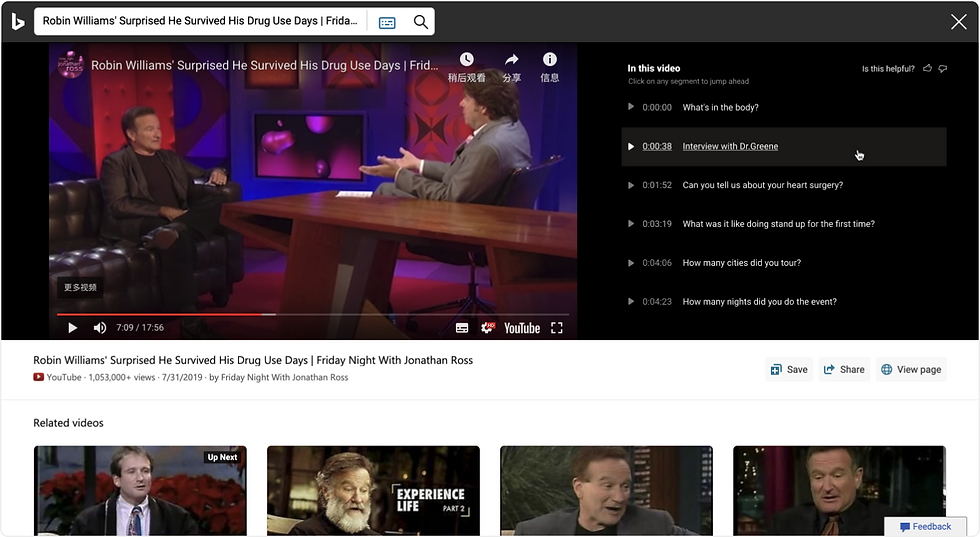Open the third related video thumbnail
The width and height of the screenshot is (980, 537).
(606, 491)
